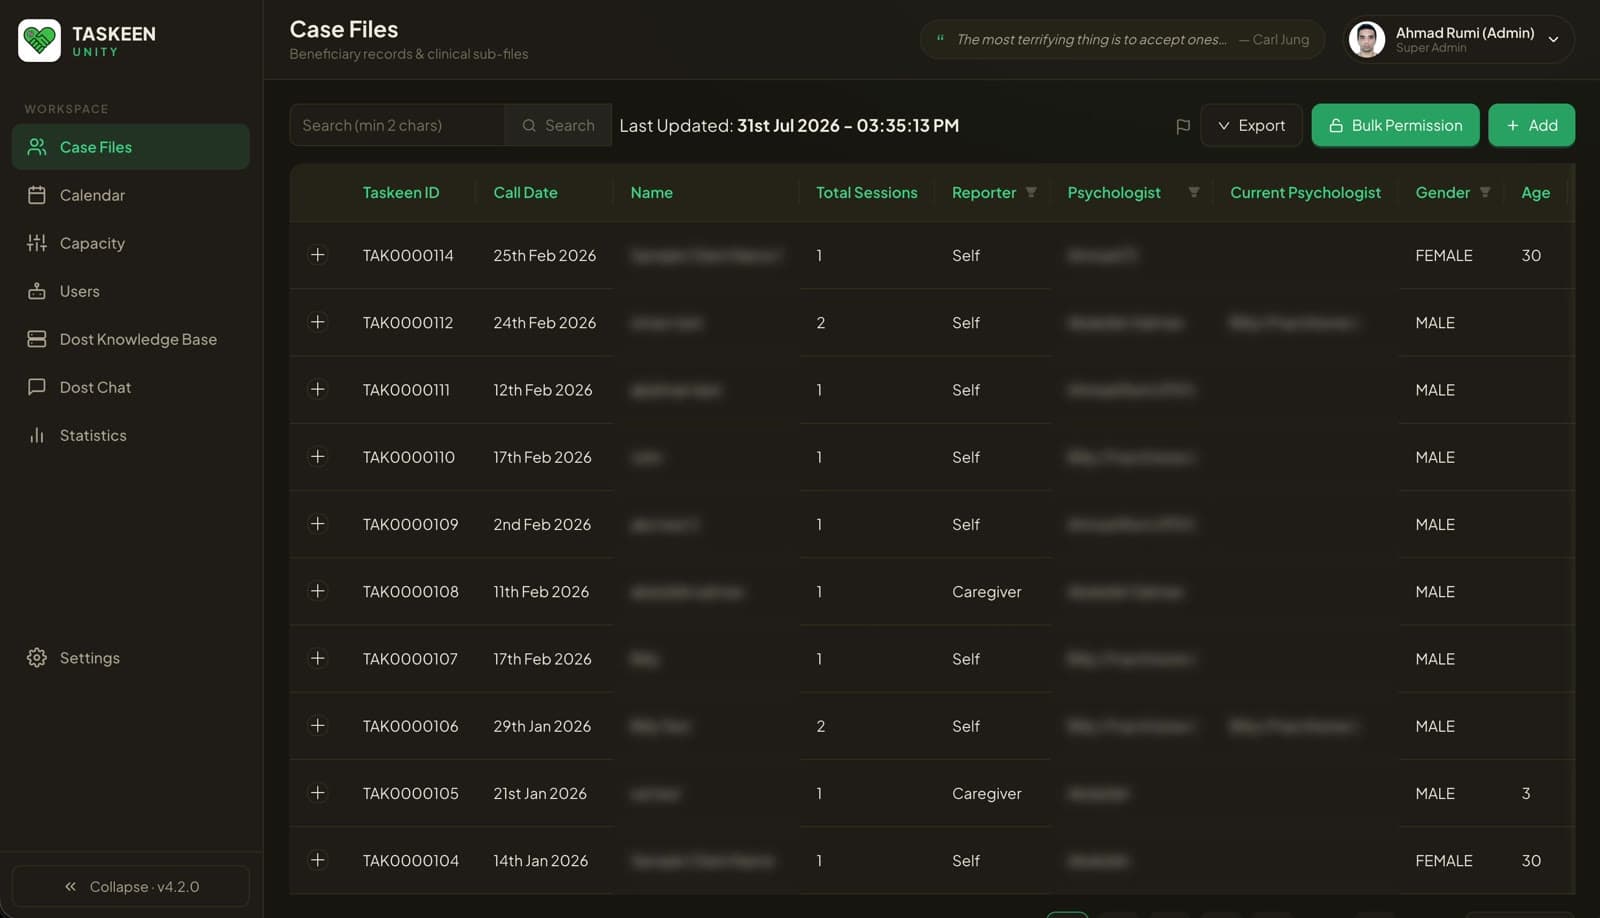The width and height of the screenshot is (1600, 918).
Task: Sort by Taskeen ID column header
Action: coord(401,192)
